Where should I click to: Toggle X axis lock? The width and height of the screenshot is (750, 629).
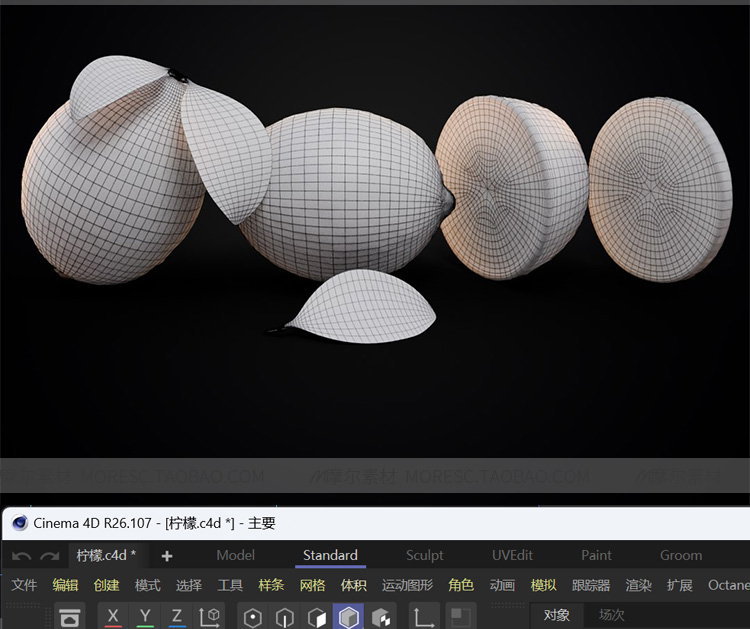pyautogui.click(x=113, y=617)
